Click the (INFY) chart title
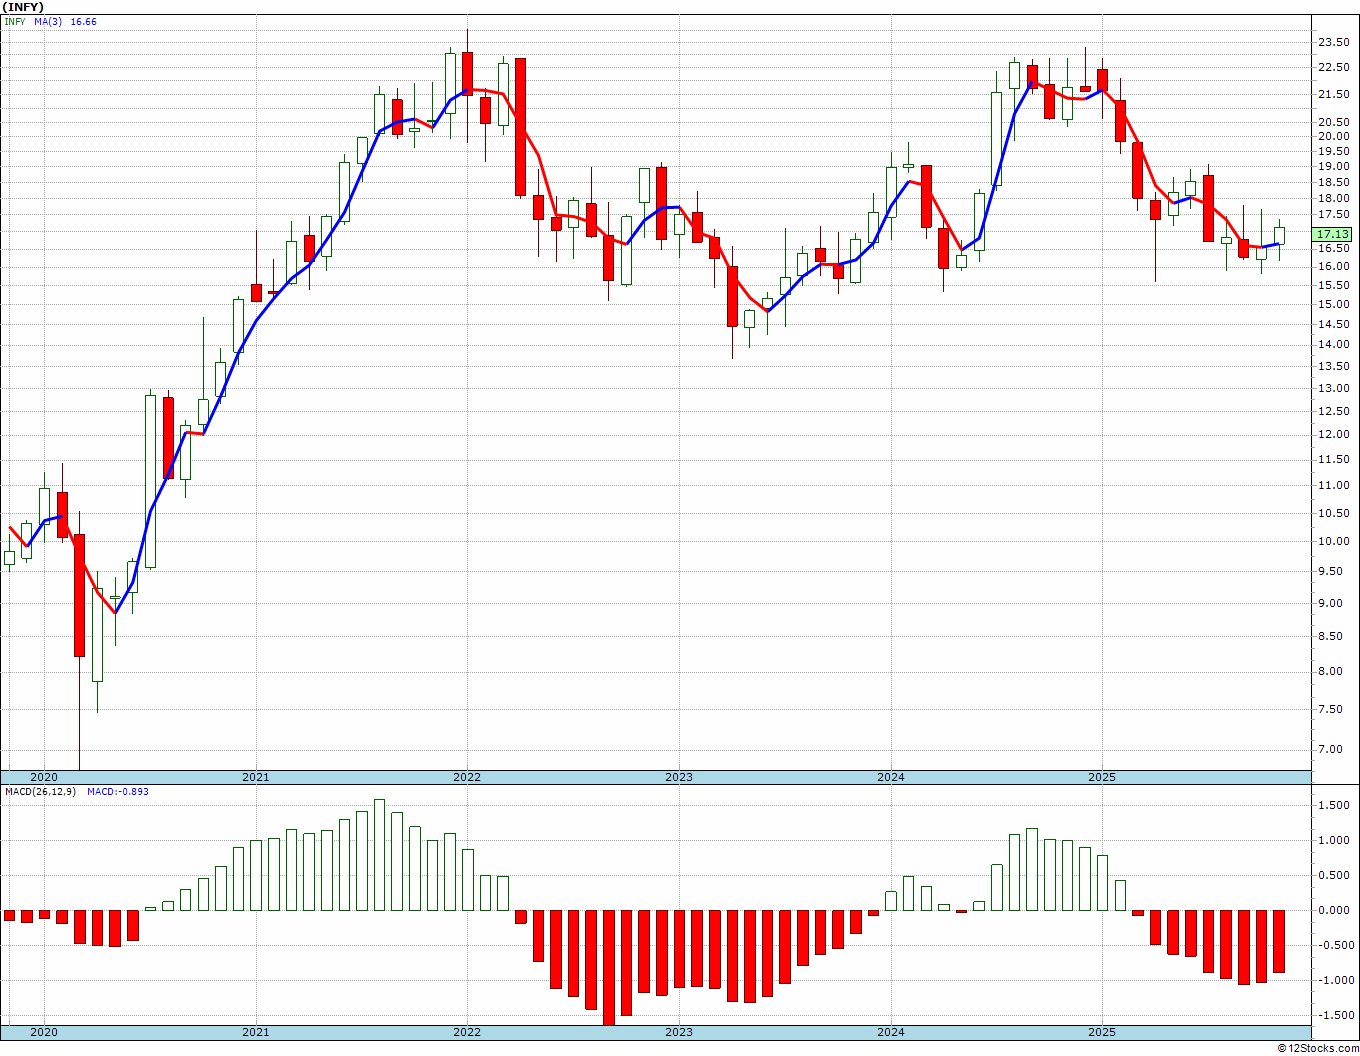Viewport: 1360px width, 1056px height. [24, 7]
